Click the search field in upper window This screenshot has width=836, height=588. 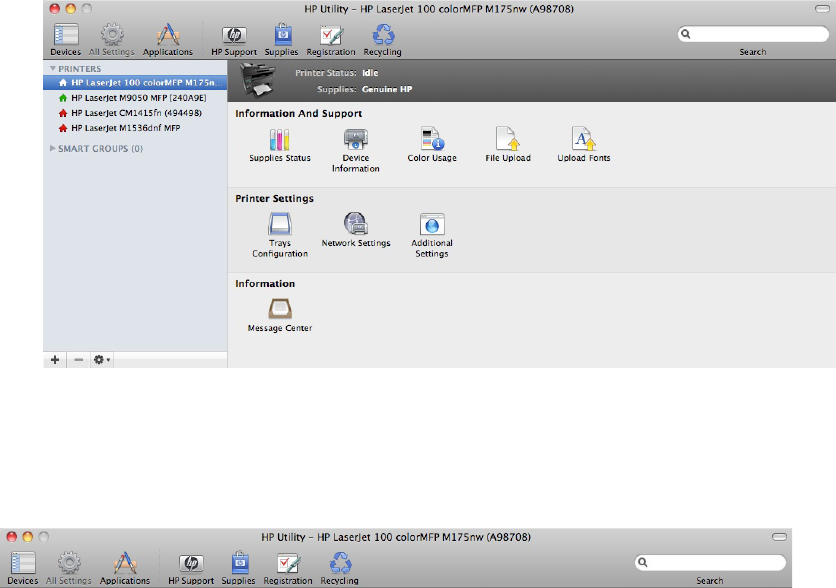click(x=753, y=34)
